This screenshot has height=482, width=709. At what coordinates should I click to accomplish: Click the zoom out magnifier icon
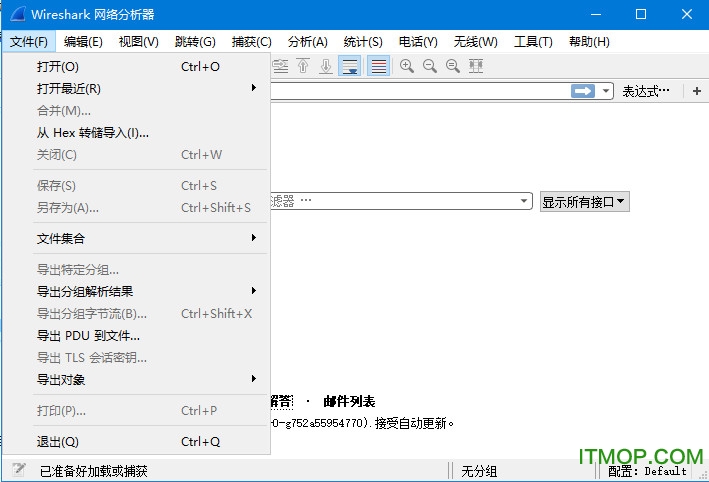pos(430,66)
